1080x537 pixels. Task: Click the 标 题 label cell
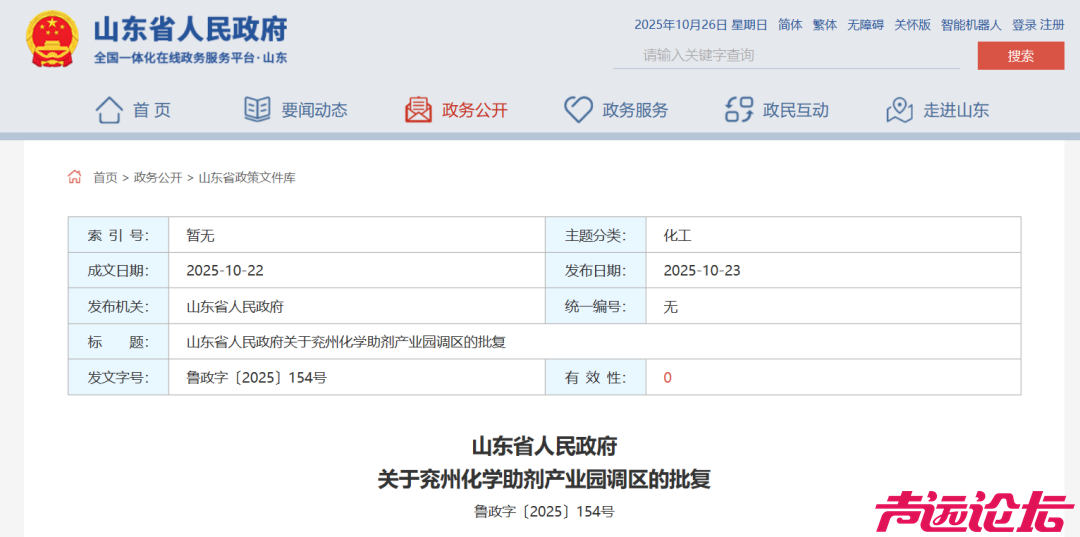118,342
